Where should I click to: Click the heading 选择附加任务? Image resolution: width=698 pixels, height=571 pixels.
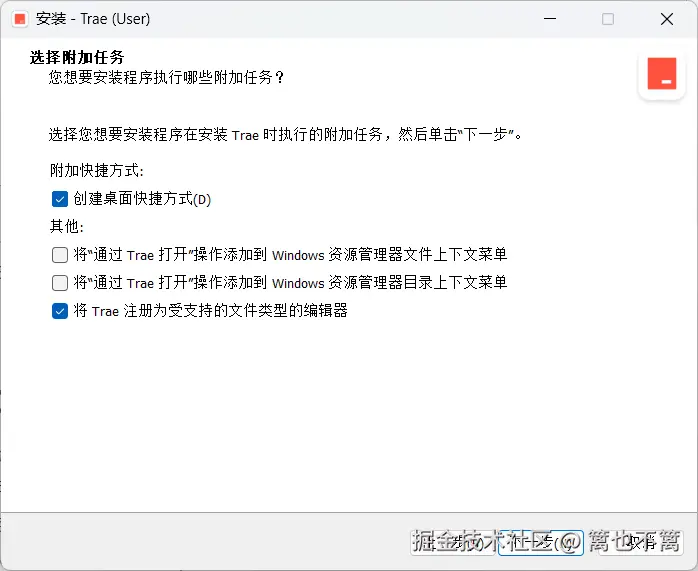(x=77, y=57)
